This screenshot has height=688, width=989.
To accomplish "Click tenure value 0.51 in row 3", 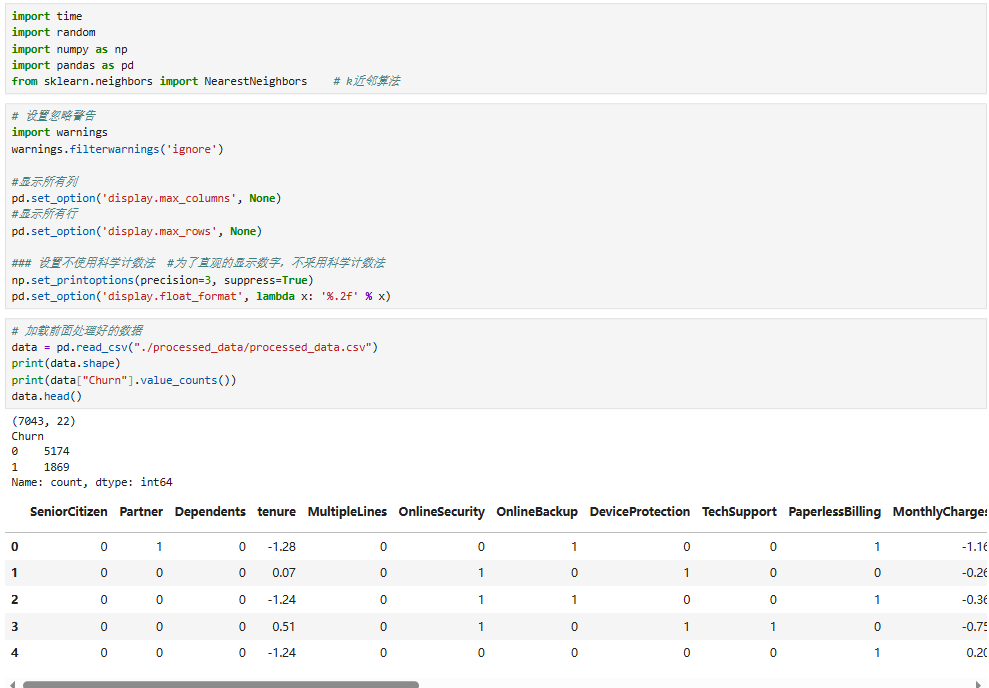I will point(284,627).
